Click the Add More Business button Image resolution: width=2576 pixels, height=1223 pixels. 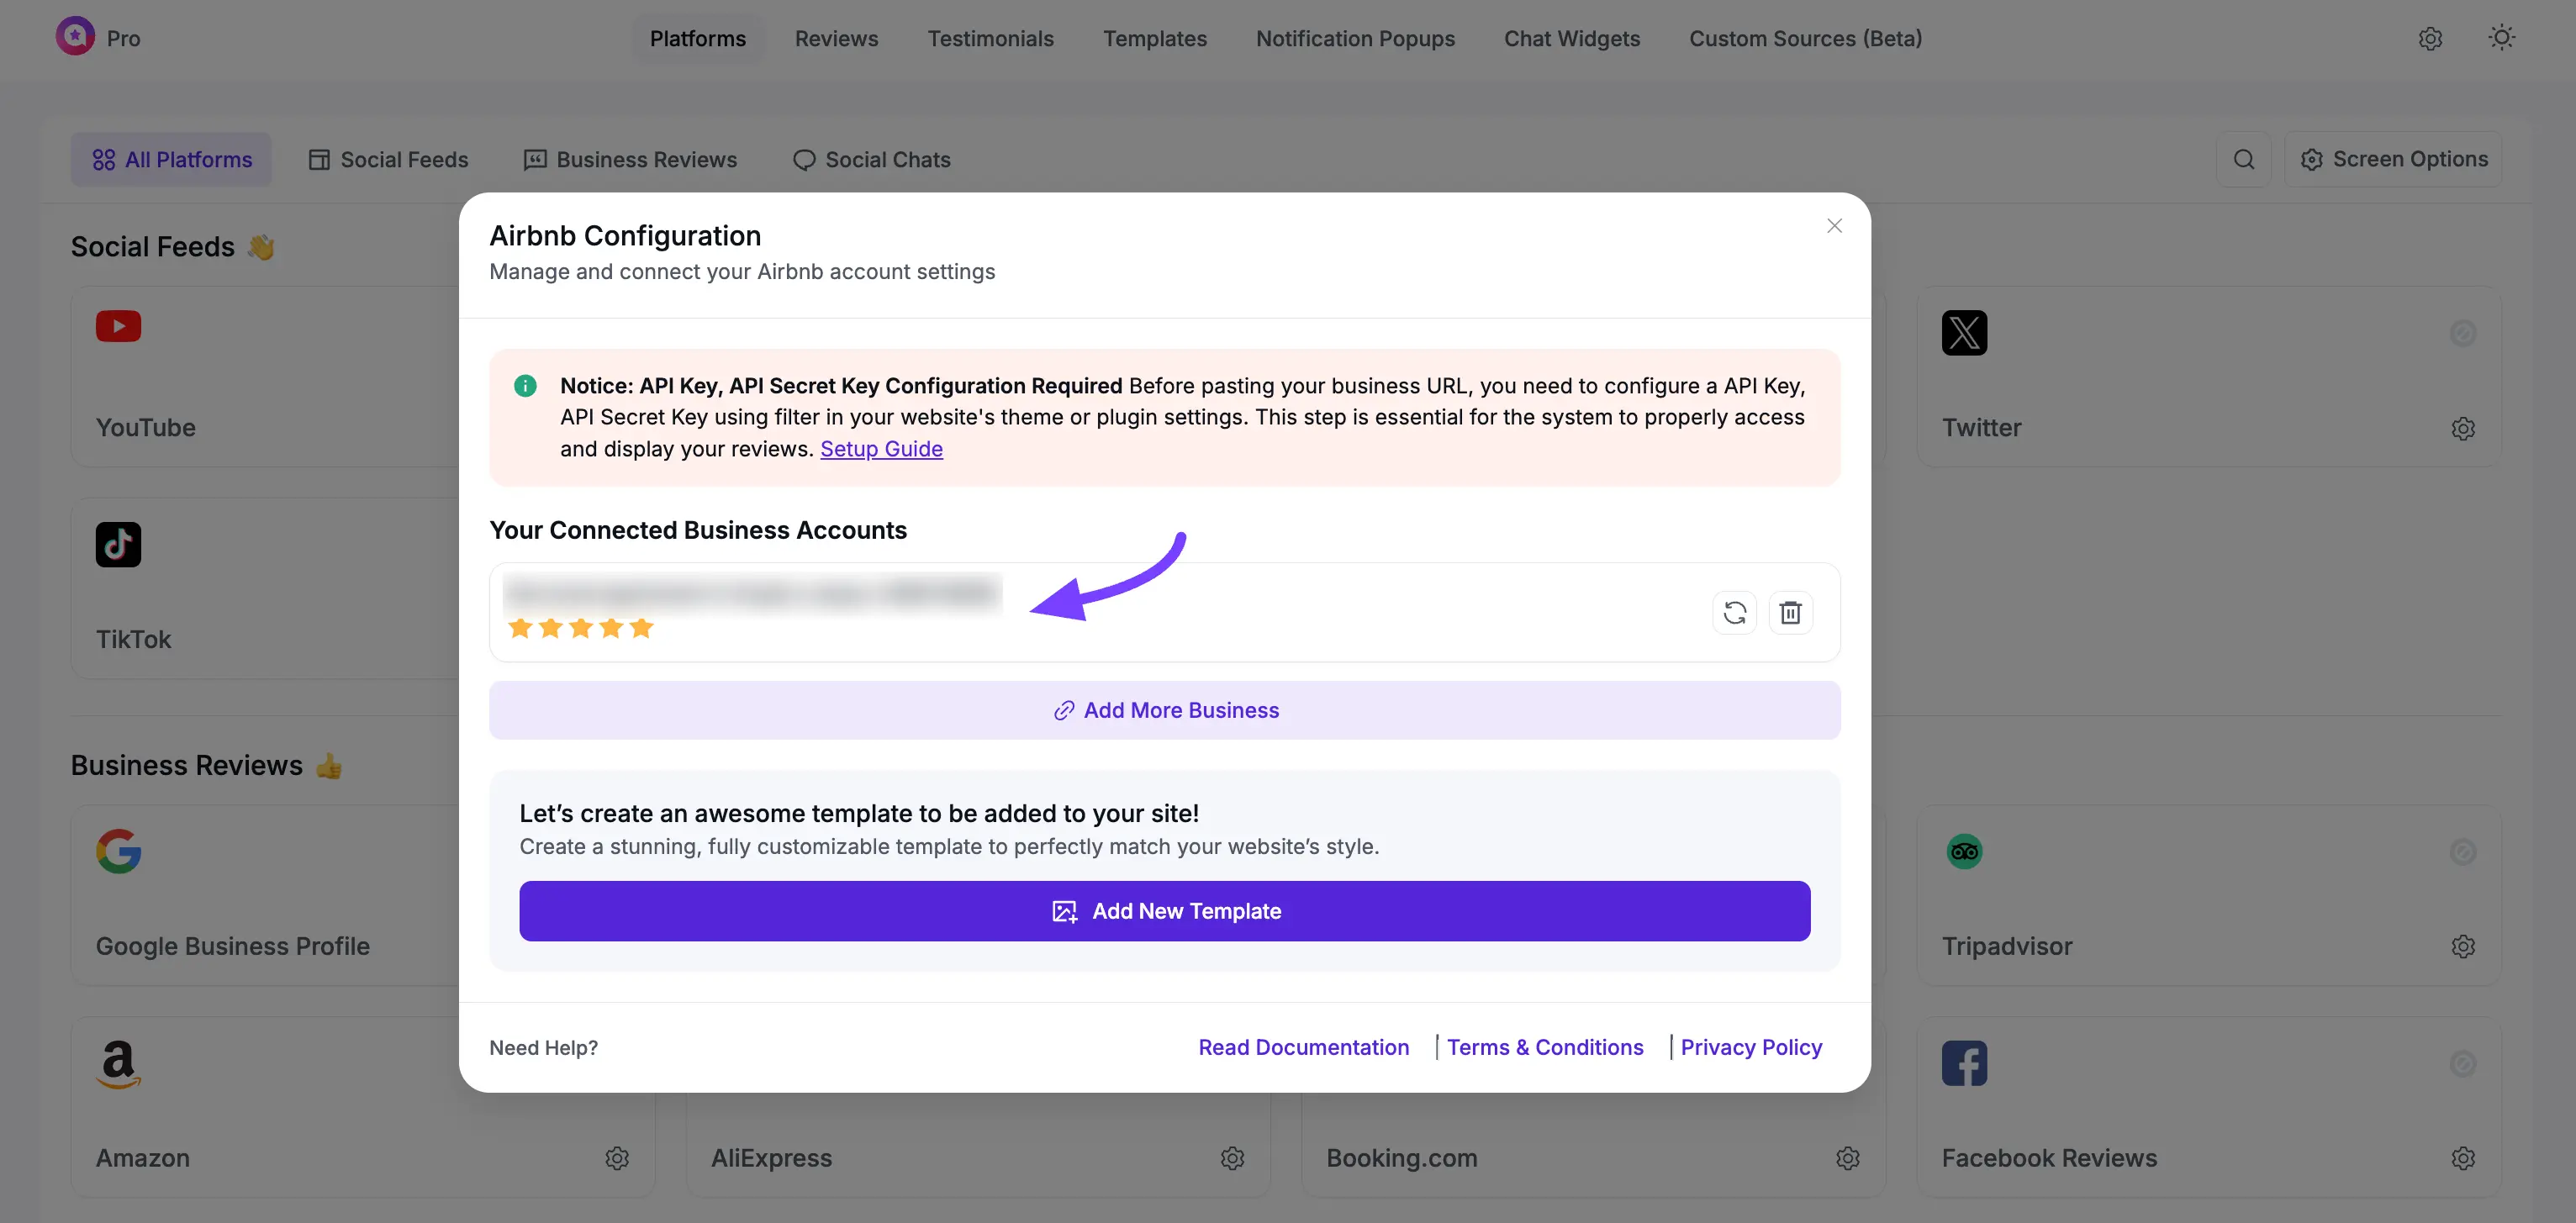pos(1164,710)
